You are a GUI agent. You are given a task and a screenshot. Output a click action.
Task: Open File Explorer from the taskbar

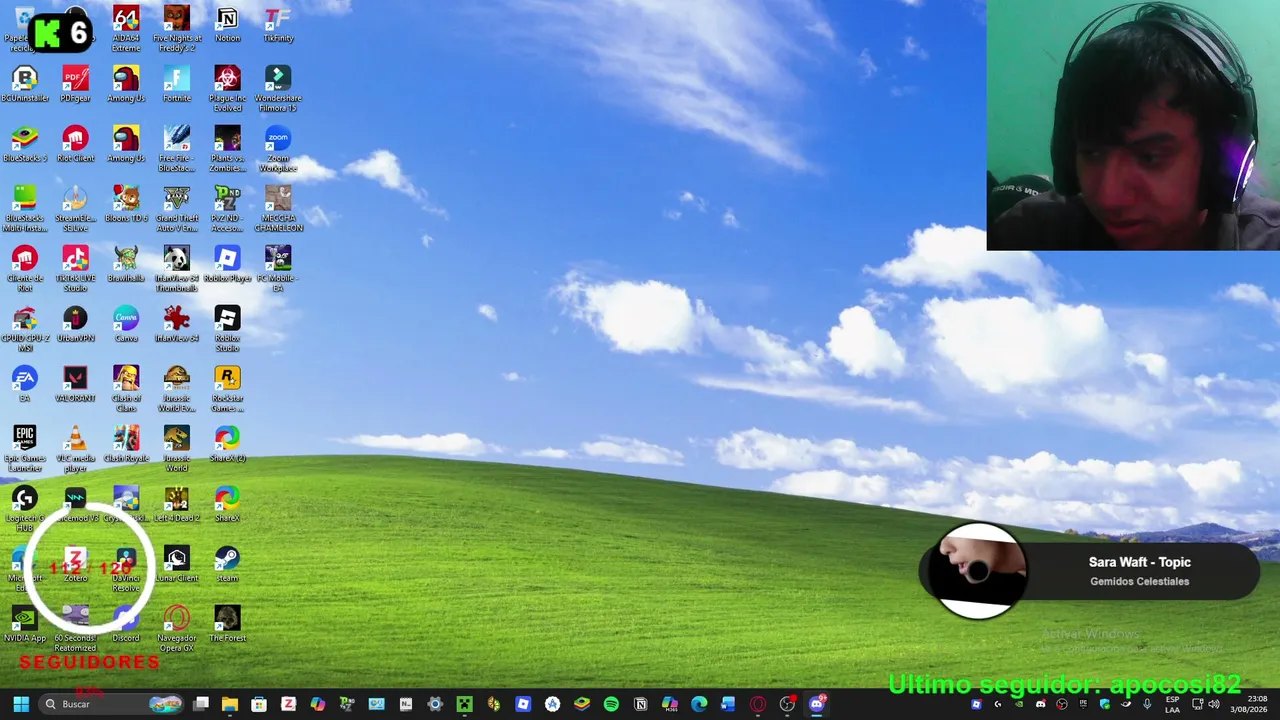230,704
